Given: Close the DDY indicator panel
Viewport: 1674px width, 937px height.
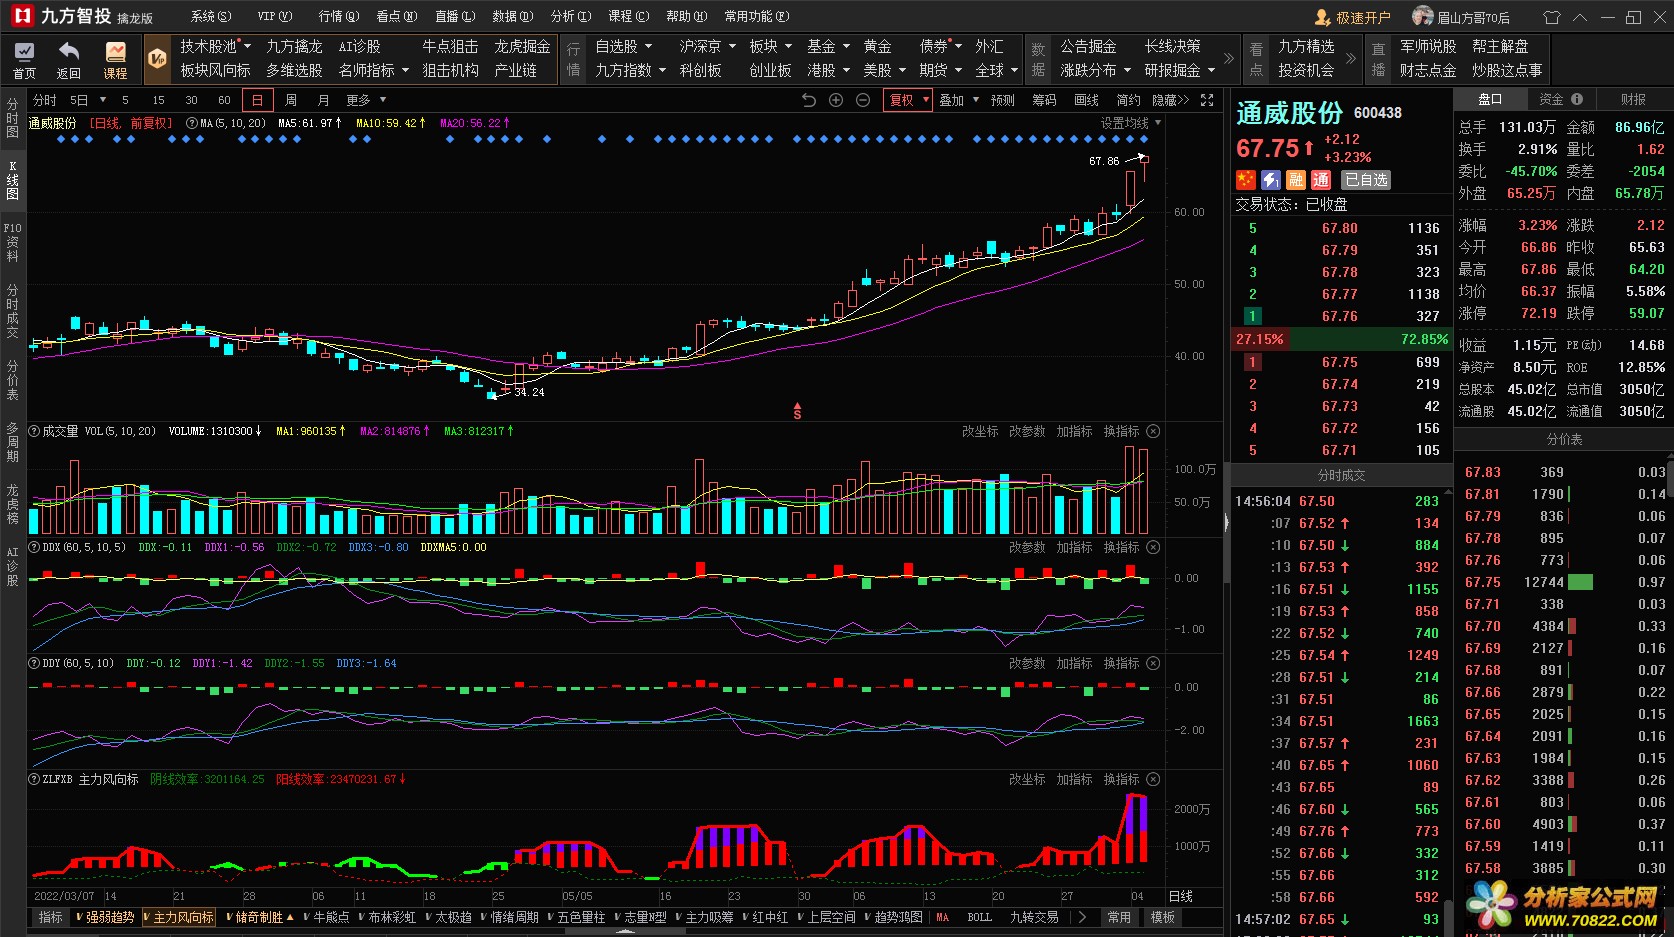Looking at the screenshot, I should (1153, 663).
